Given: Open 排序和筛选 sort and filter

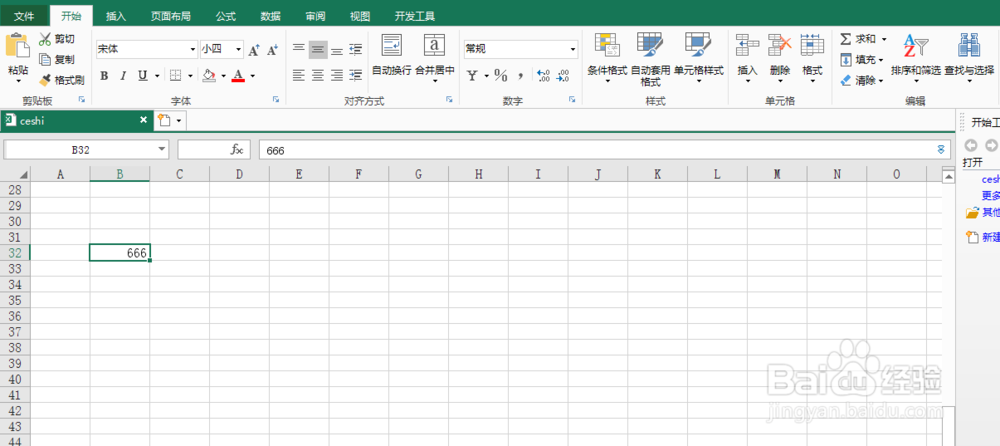Looking at the screenshot, I should click(x=916, y=59).
